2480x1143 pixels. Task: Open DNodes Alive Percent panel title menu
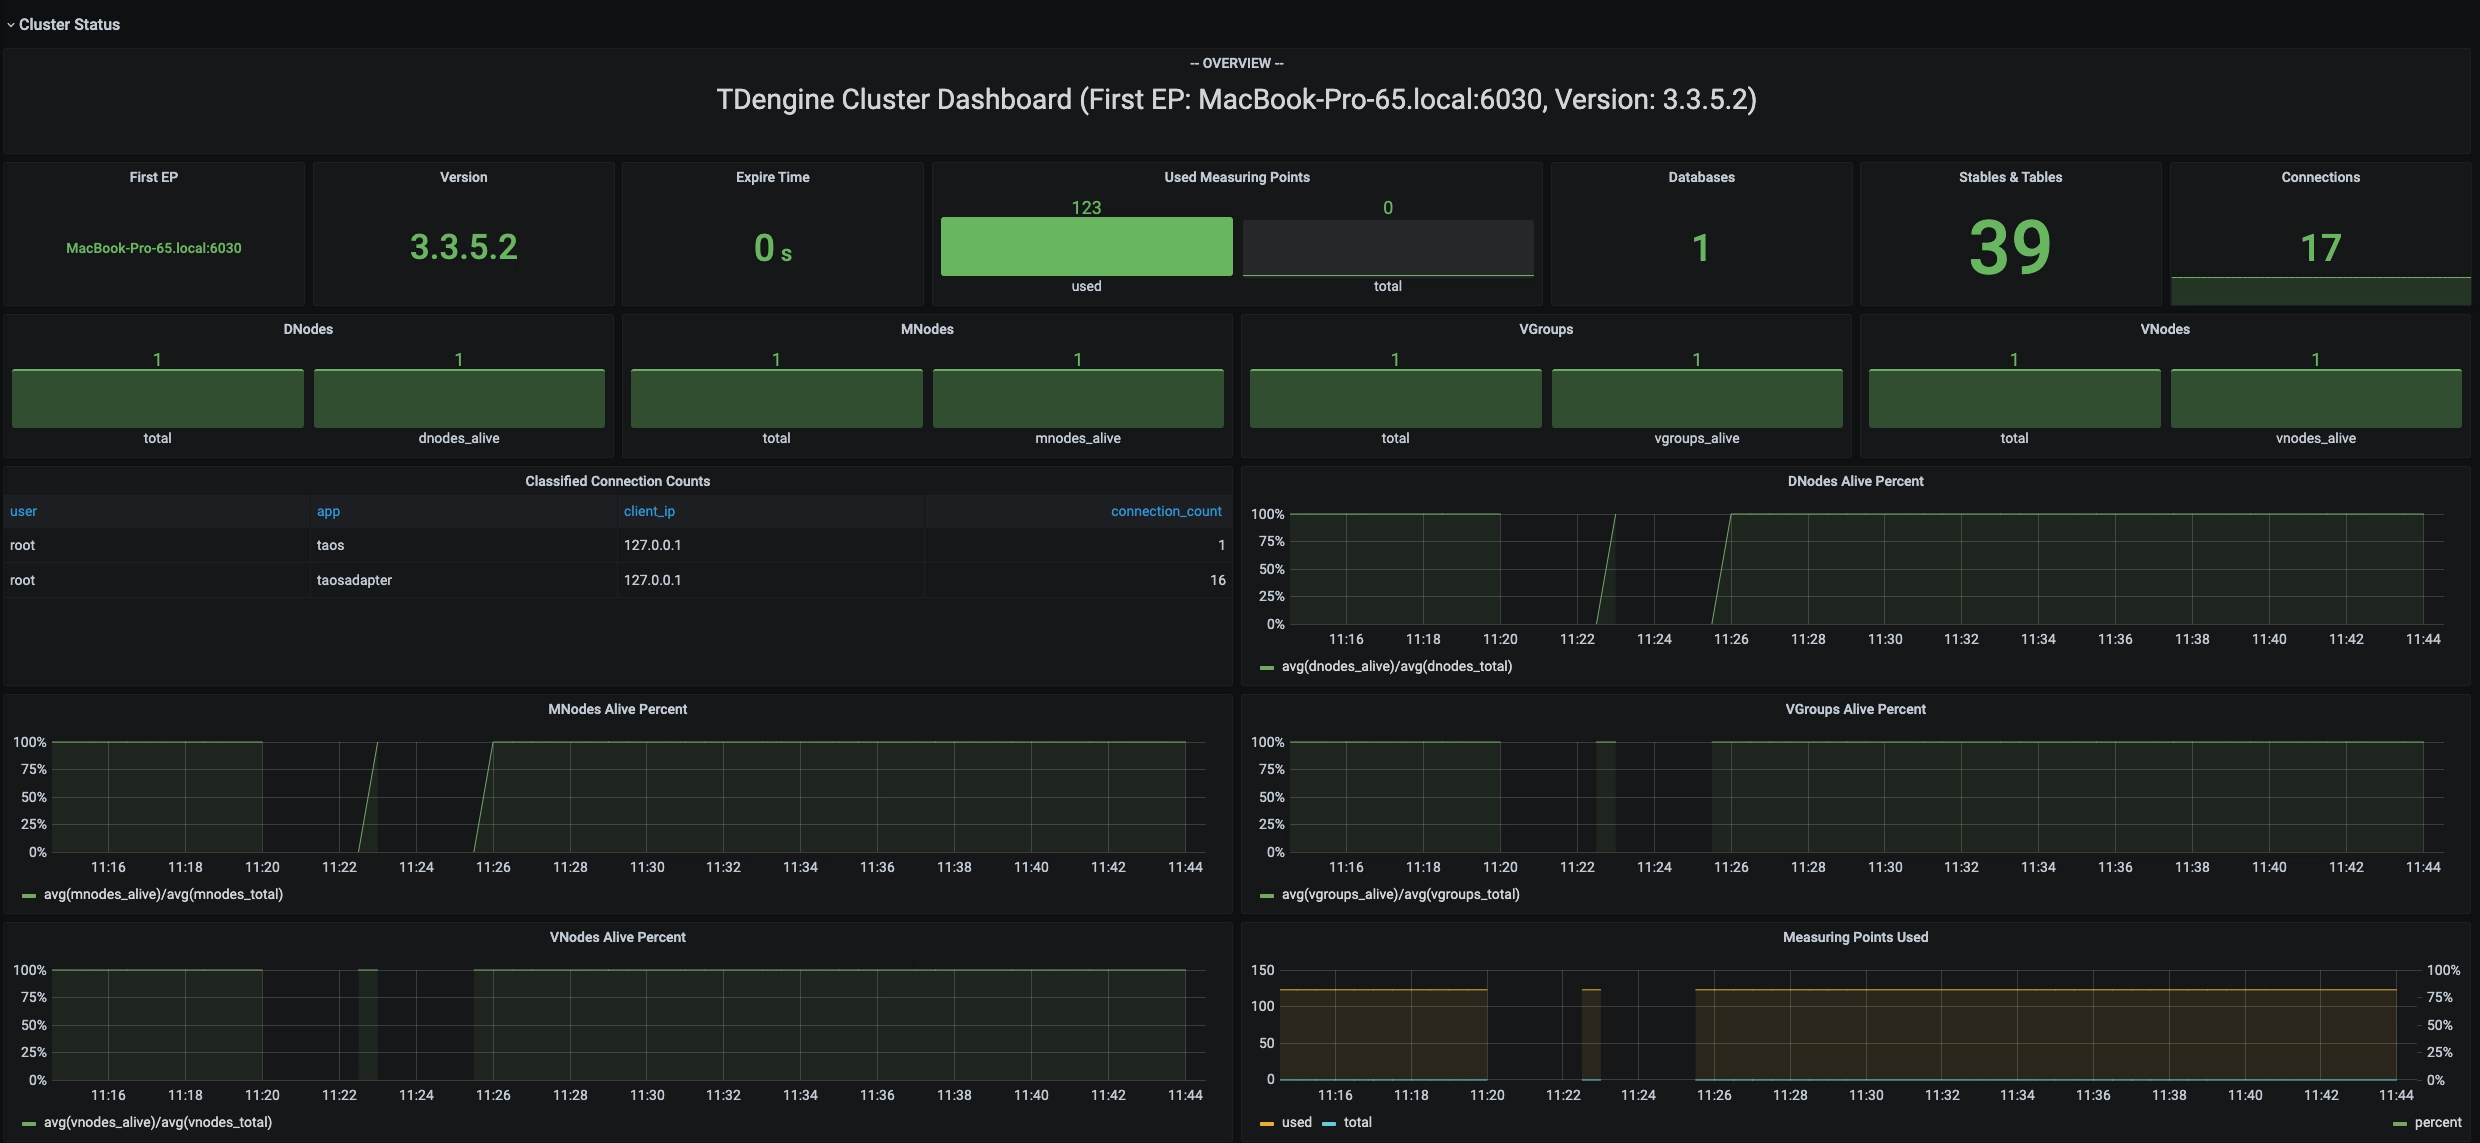pyautogui.click(x=1855, y=481)
